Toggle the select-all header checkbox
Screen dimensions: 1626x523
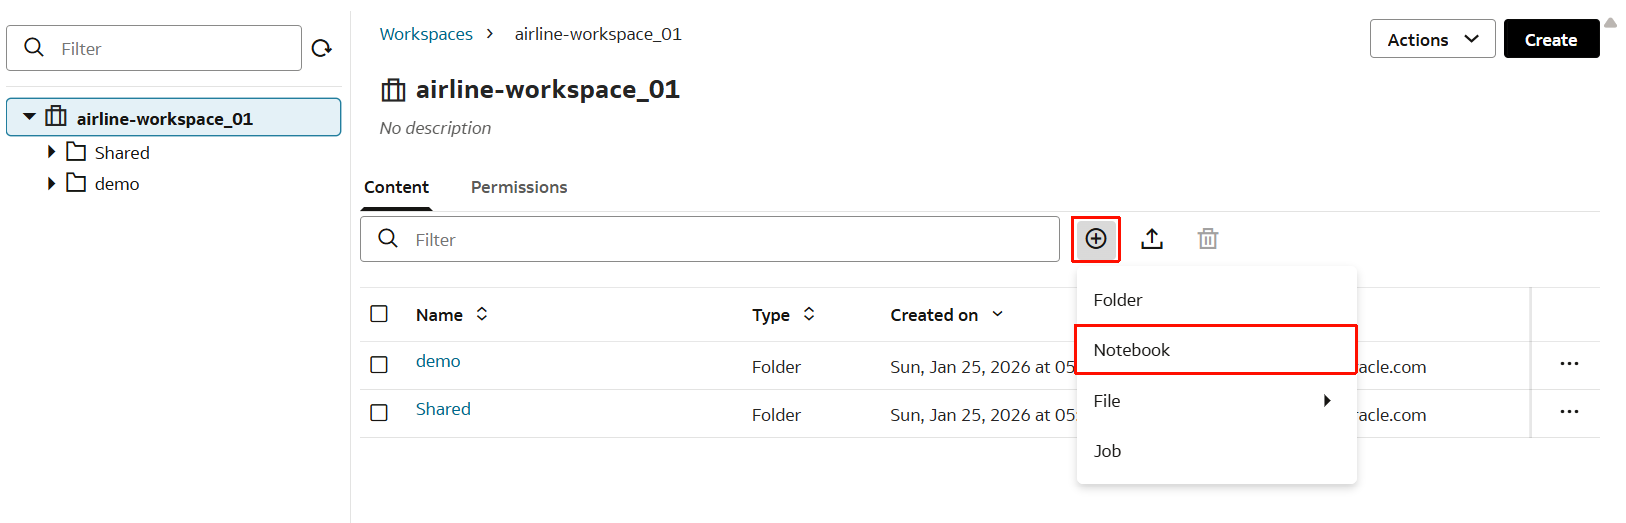tap(379, 314)
